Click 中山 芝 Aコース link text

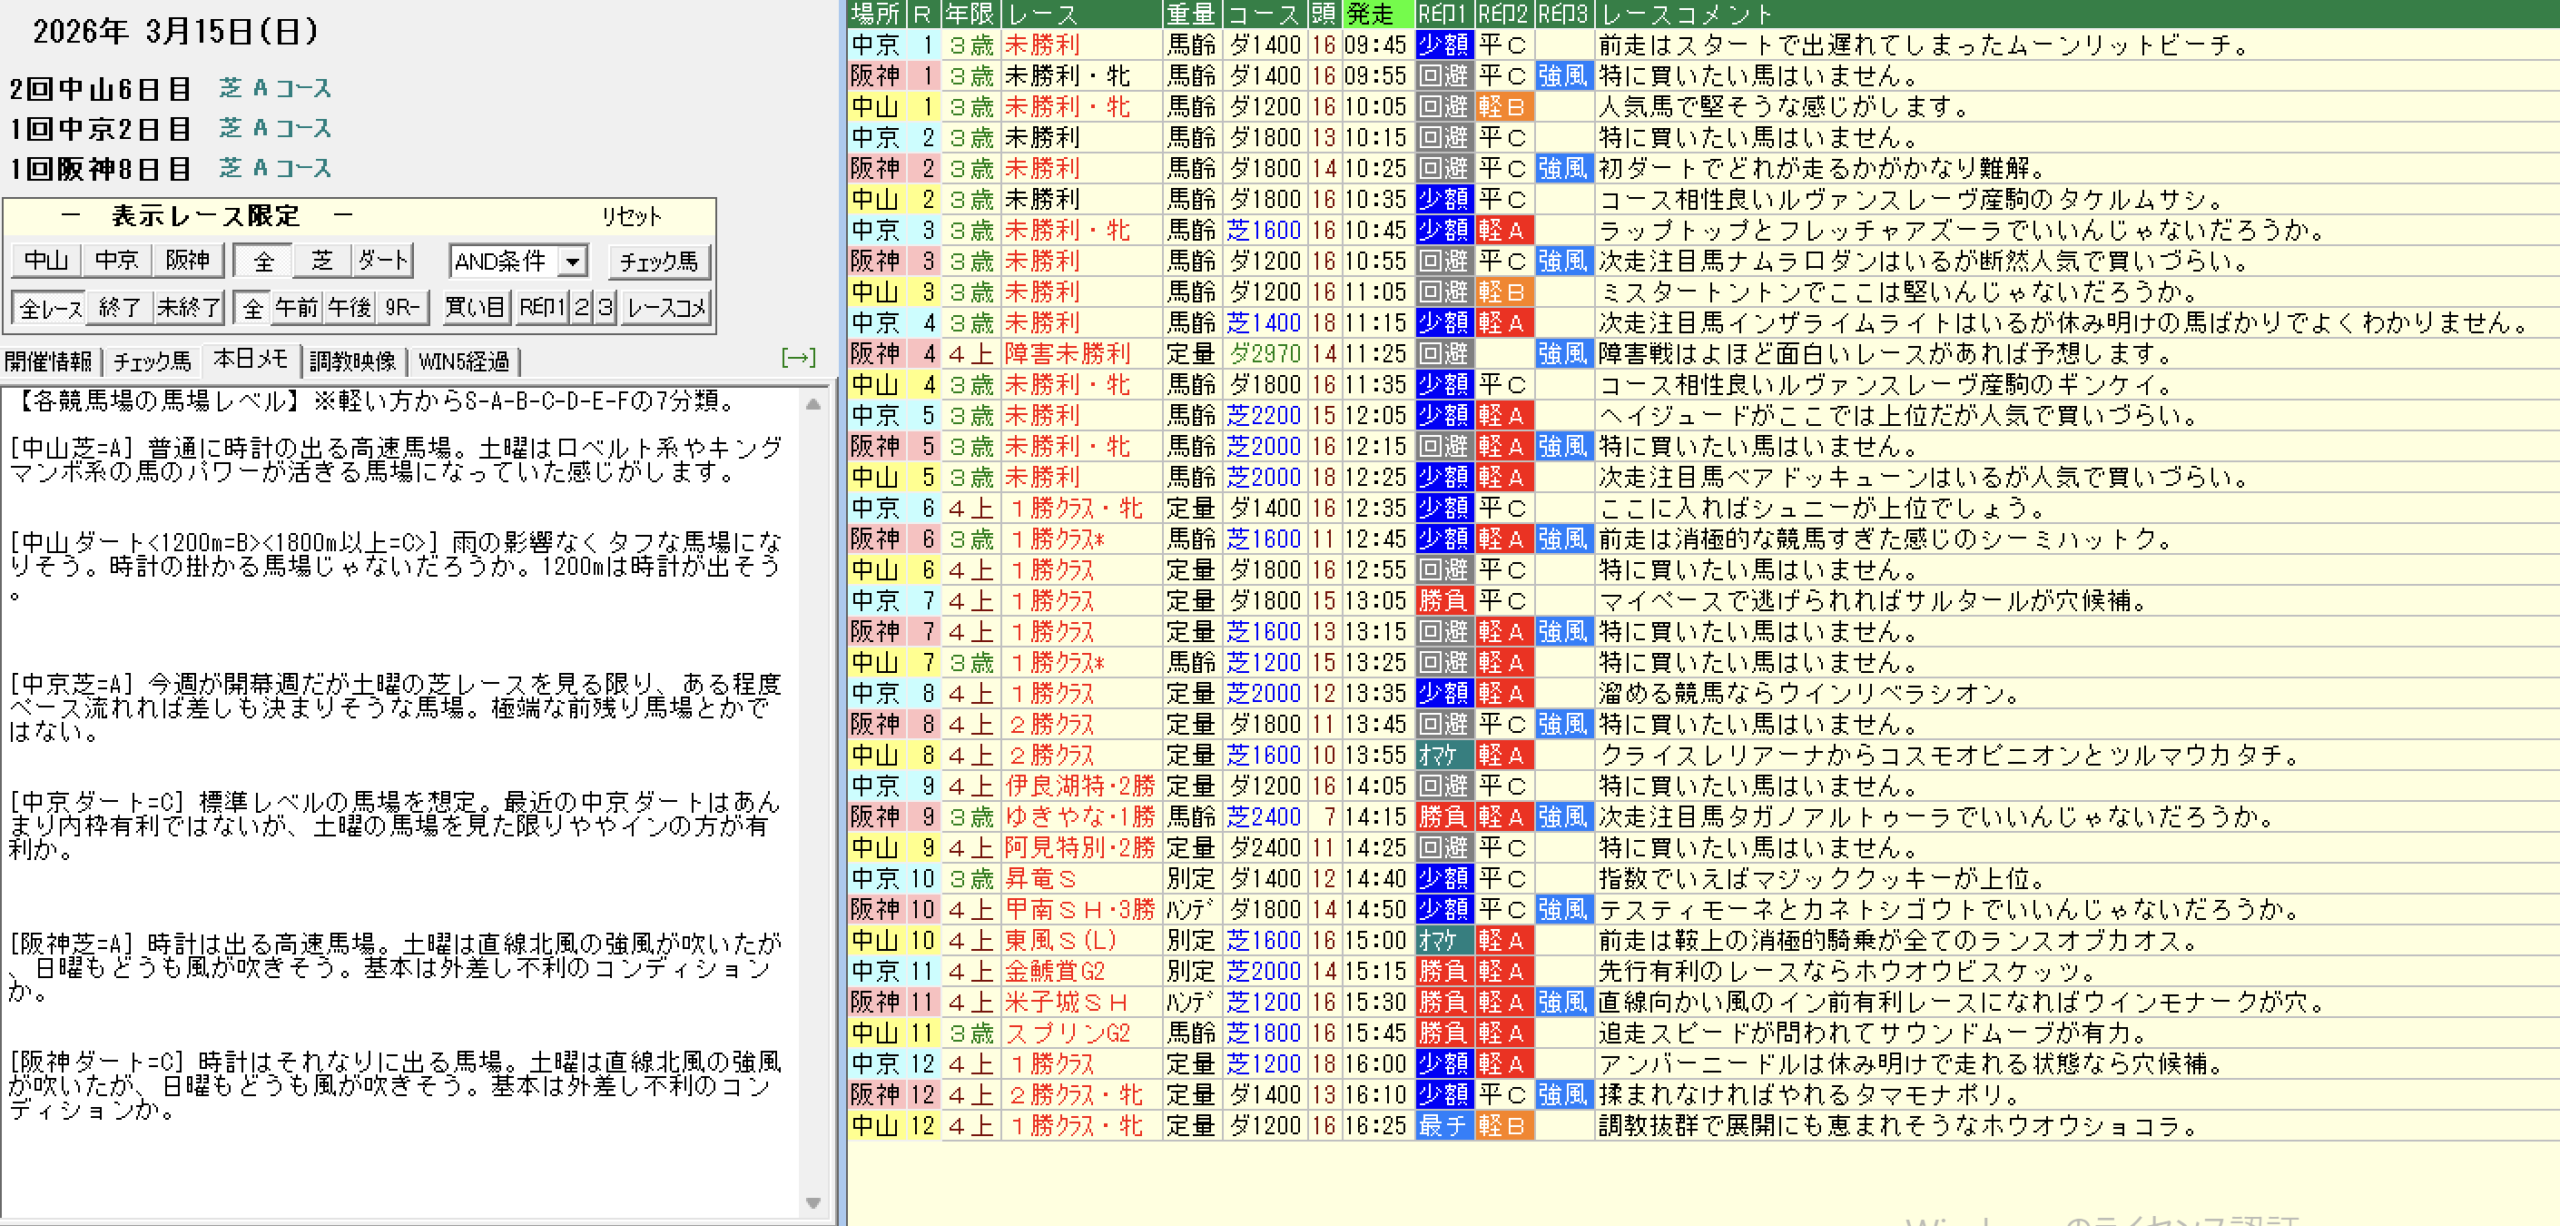(275, 89)
